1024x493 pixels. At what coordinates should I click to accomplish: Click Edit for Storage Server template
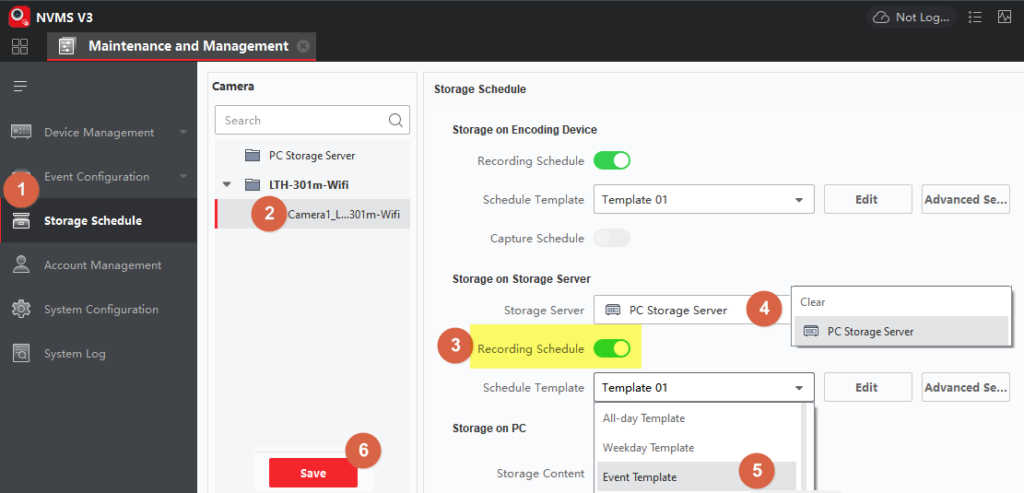[867, 387]
